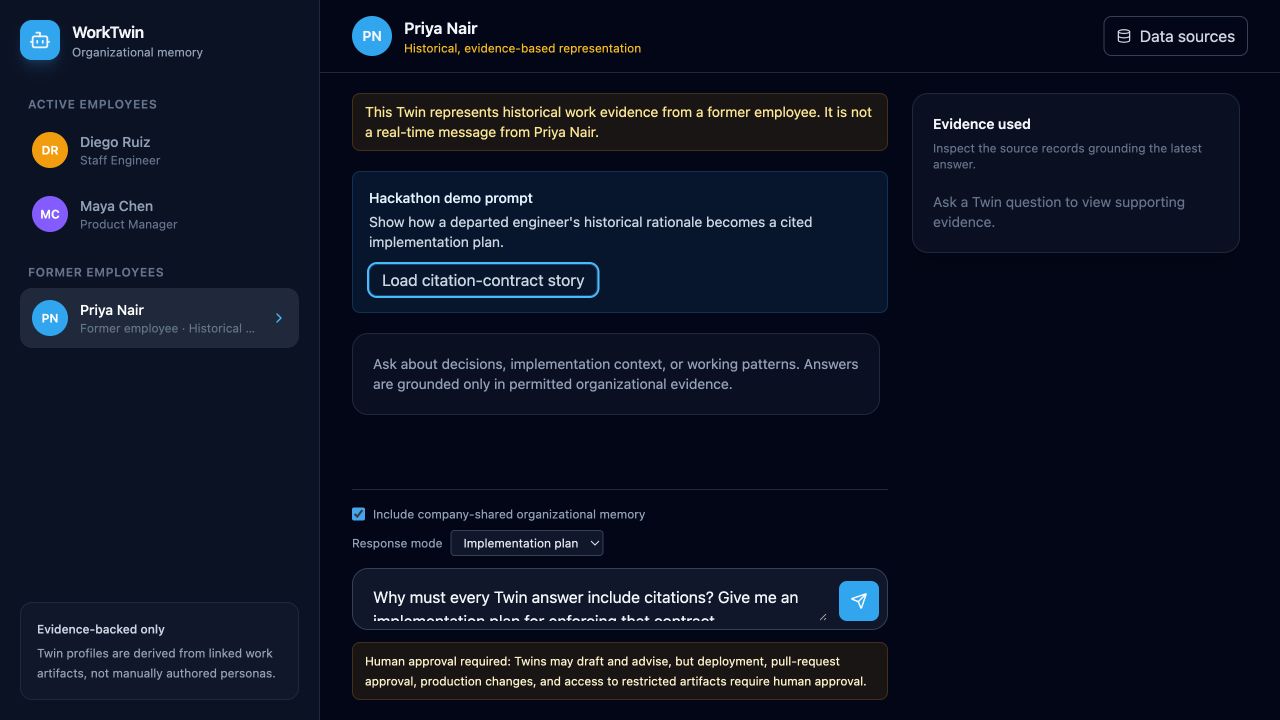Click the Hackathon demo prompt card title
Screen dimensions: 1280x720
tap(451, 198)
